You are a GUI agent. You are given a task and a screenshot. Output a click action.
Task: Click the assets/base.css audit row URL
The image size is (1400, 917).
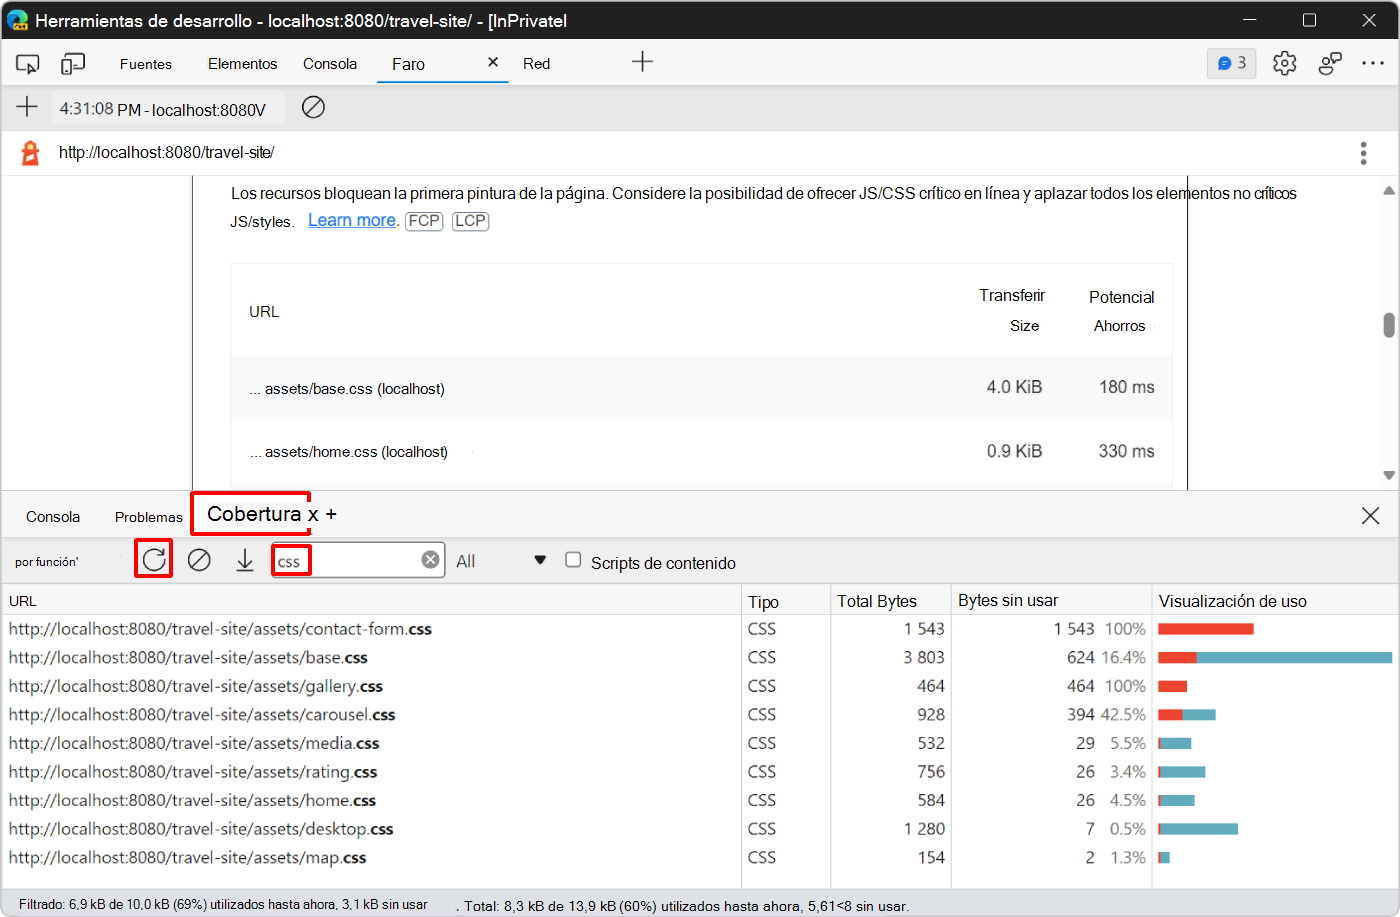347,389
